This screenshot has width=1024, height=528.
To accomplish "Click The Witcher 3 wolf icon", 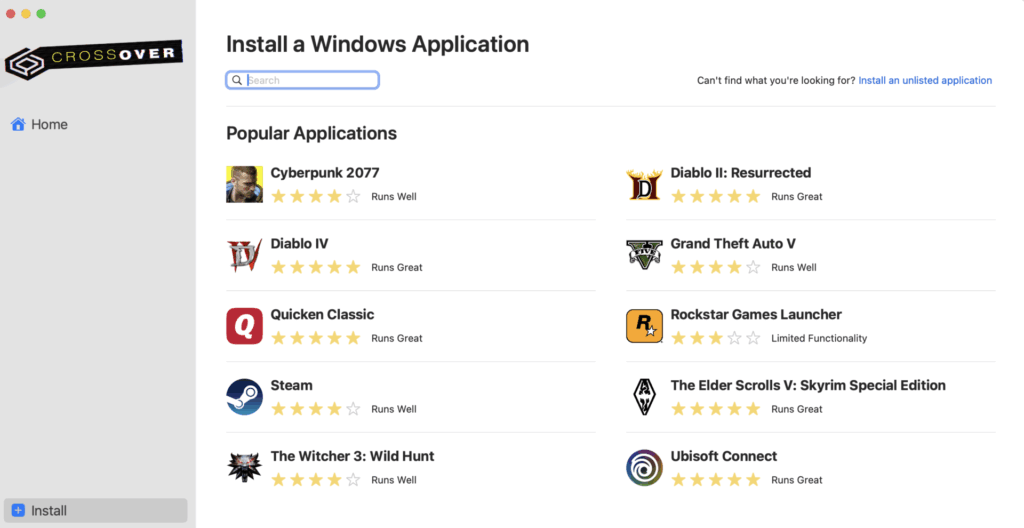I will (x=244, y=468).
